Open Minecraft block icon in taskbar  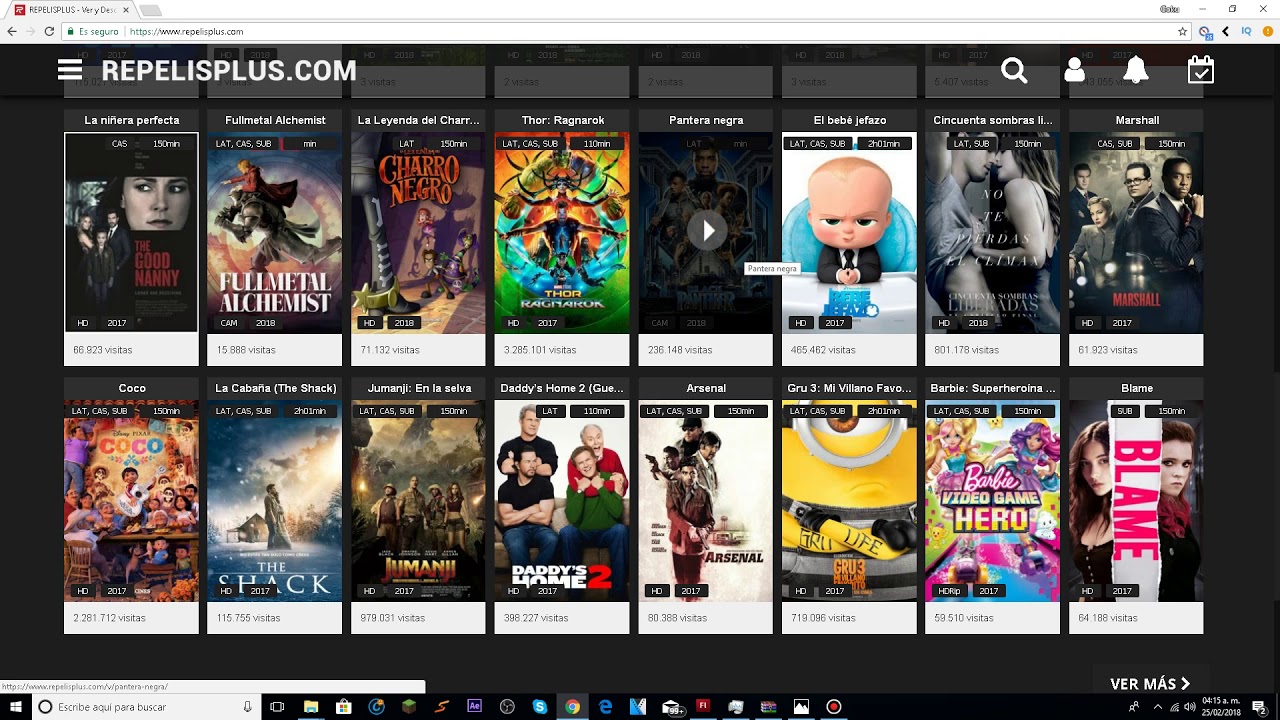[x=409, y=707]
